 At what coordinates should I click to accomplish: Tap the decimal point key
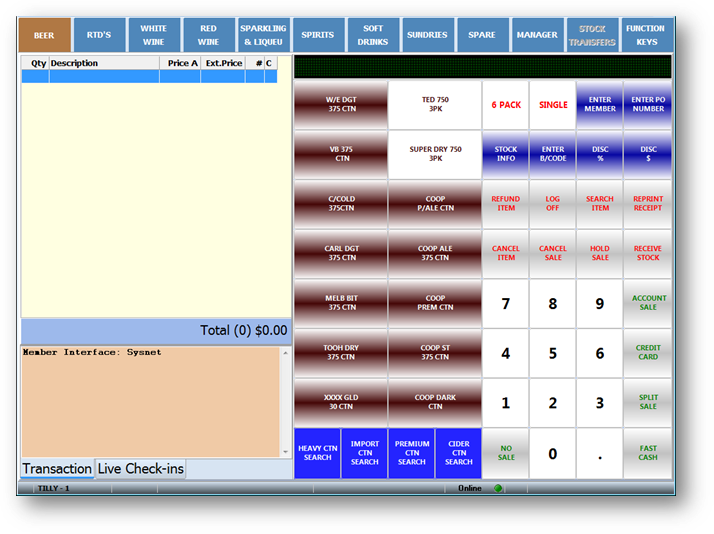click(x=600, y=453)
